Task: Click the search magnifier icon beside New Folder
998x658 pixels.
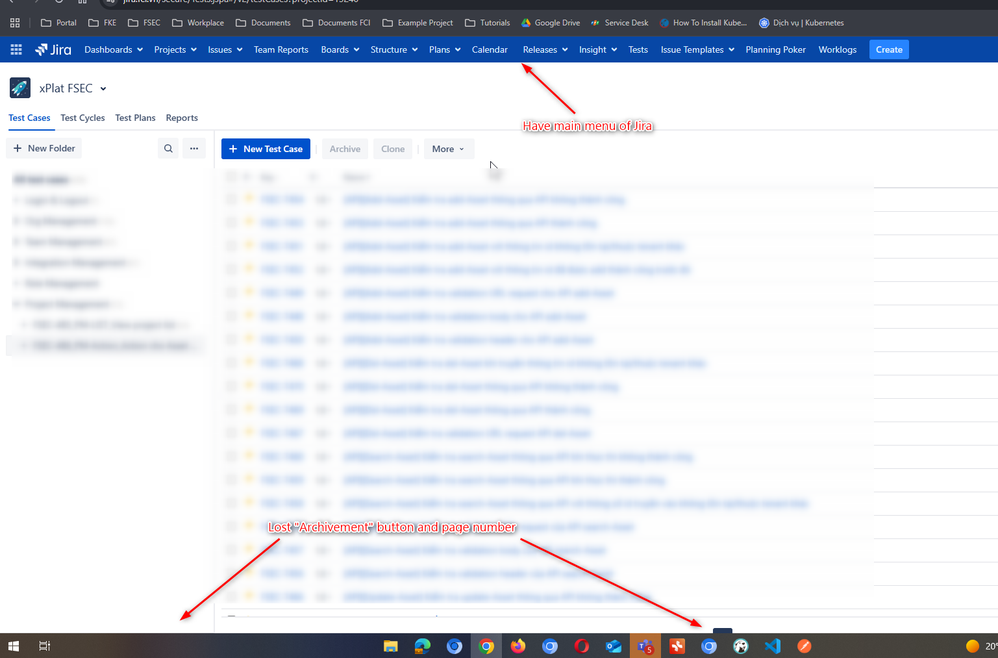Action: [x=168, y=148]
